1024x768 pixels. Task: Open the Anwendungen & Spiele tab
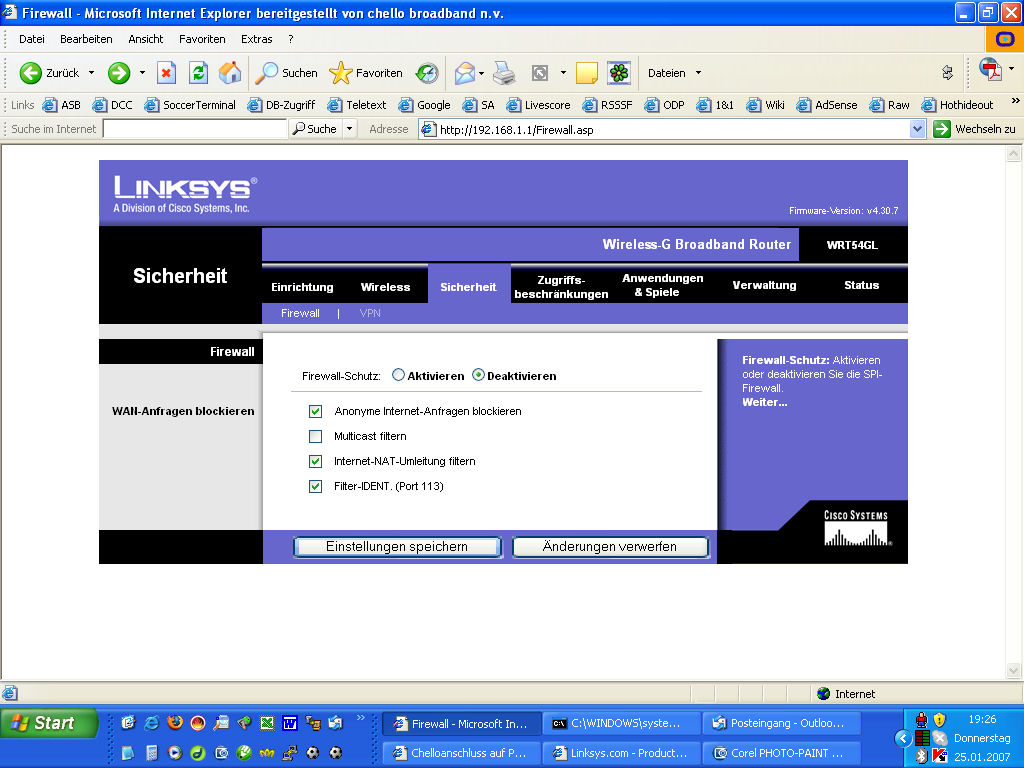click(x=662, y=285)
